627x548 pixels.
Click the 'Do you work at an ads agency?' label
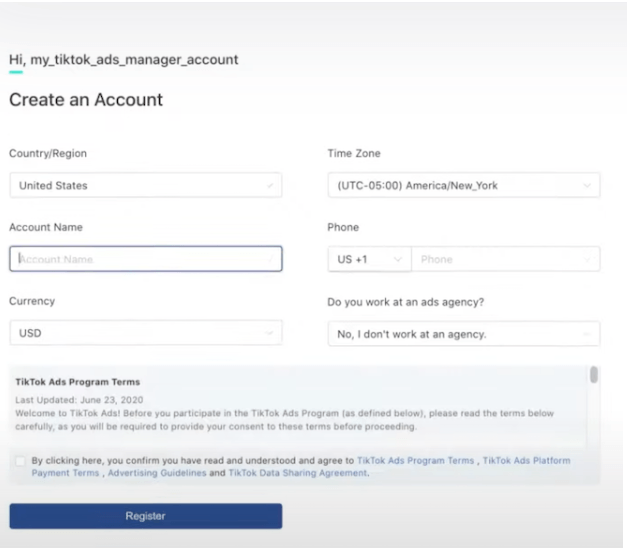pos(405,302)
